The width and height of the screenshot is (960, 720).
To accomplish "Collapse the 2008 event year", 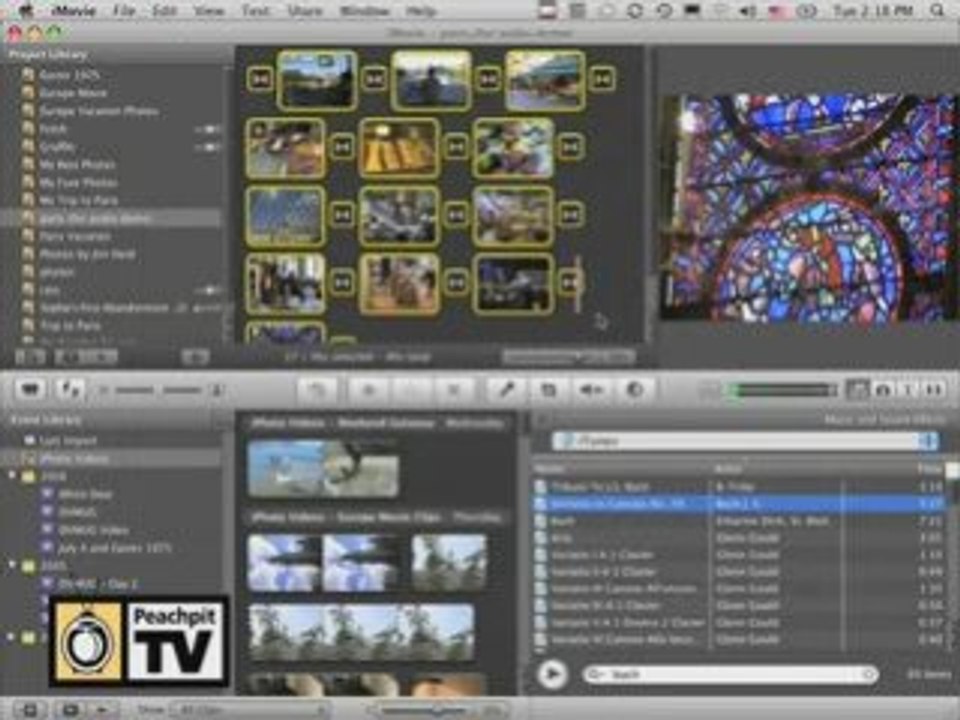I will tap(12, 476).
